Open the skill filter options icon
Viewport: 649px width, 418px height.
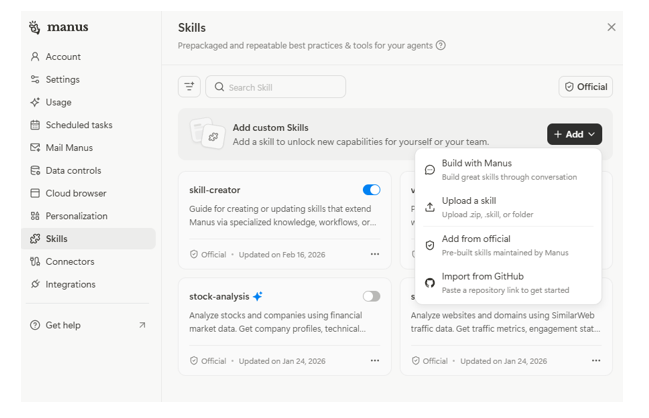(x=189, y=86)
